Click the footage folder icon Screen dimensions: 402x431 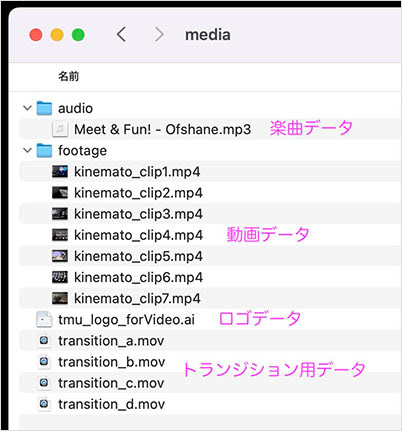pyautogui.click(x=44, y=150)
